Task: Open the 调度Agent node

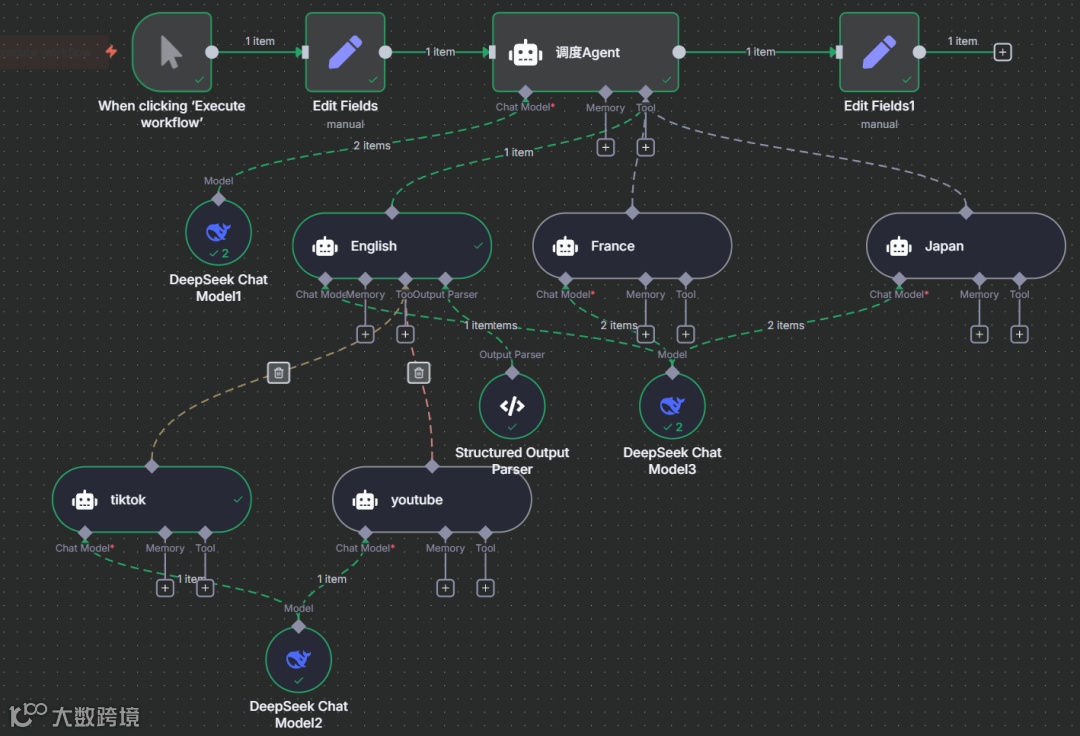Action: [585, 52]
